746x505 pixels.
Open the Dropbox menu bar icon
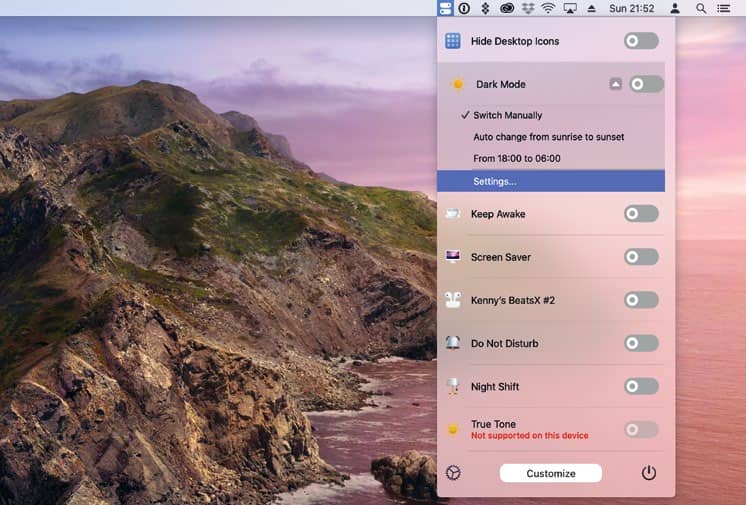528,8
